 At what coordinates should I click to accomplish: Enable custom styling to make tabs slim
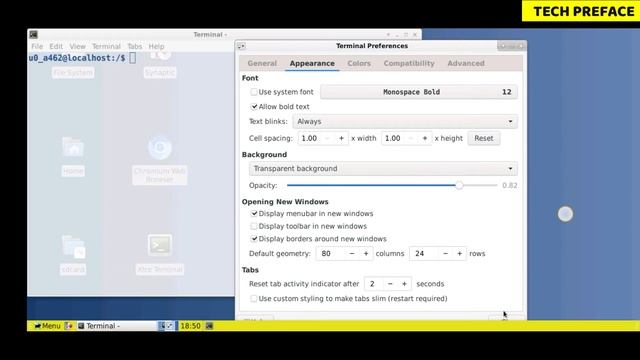click(x=254, y=299)
